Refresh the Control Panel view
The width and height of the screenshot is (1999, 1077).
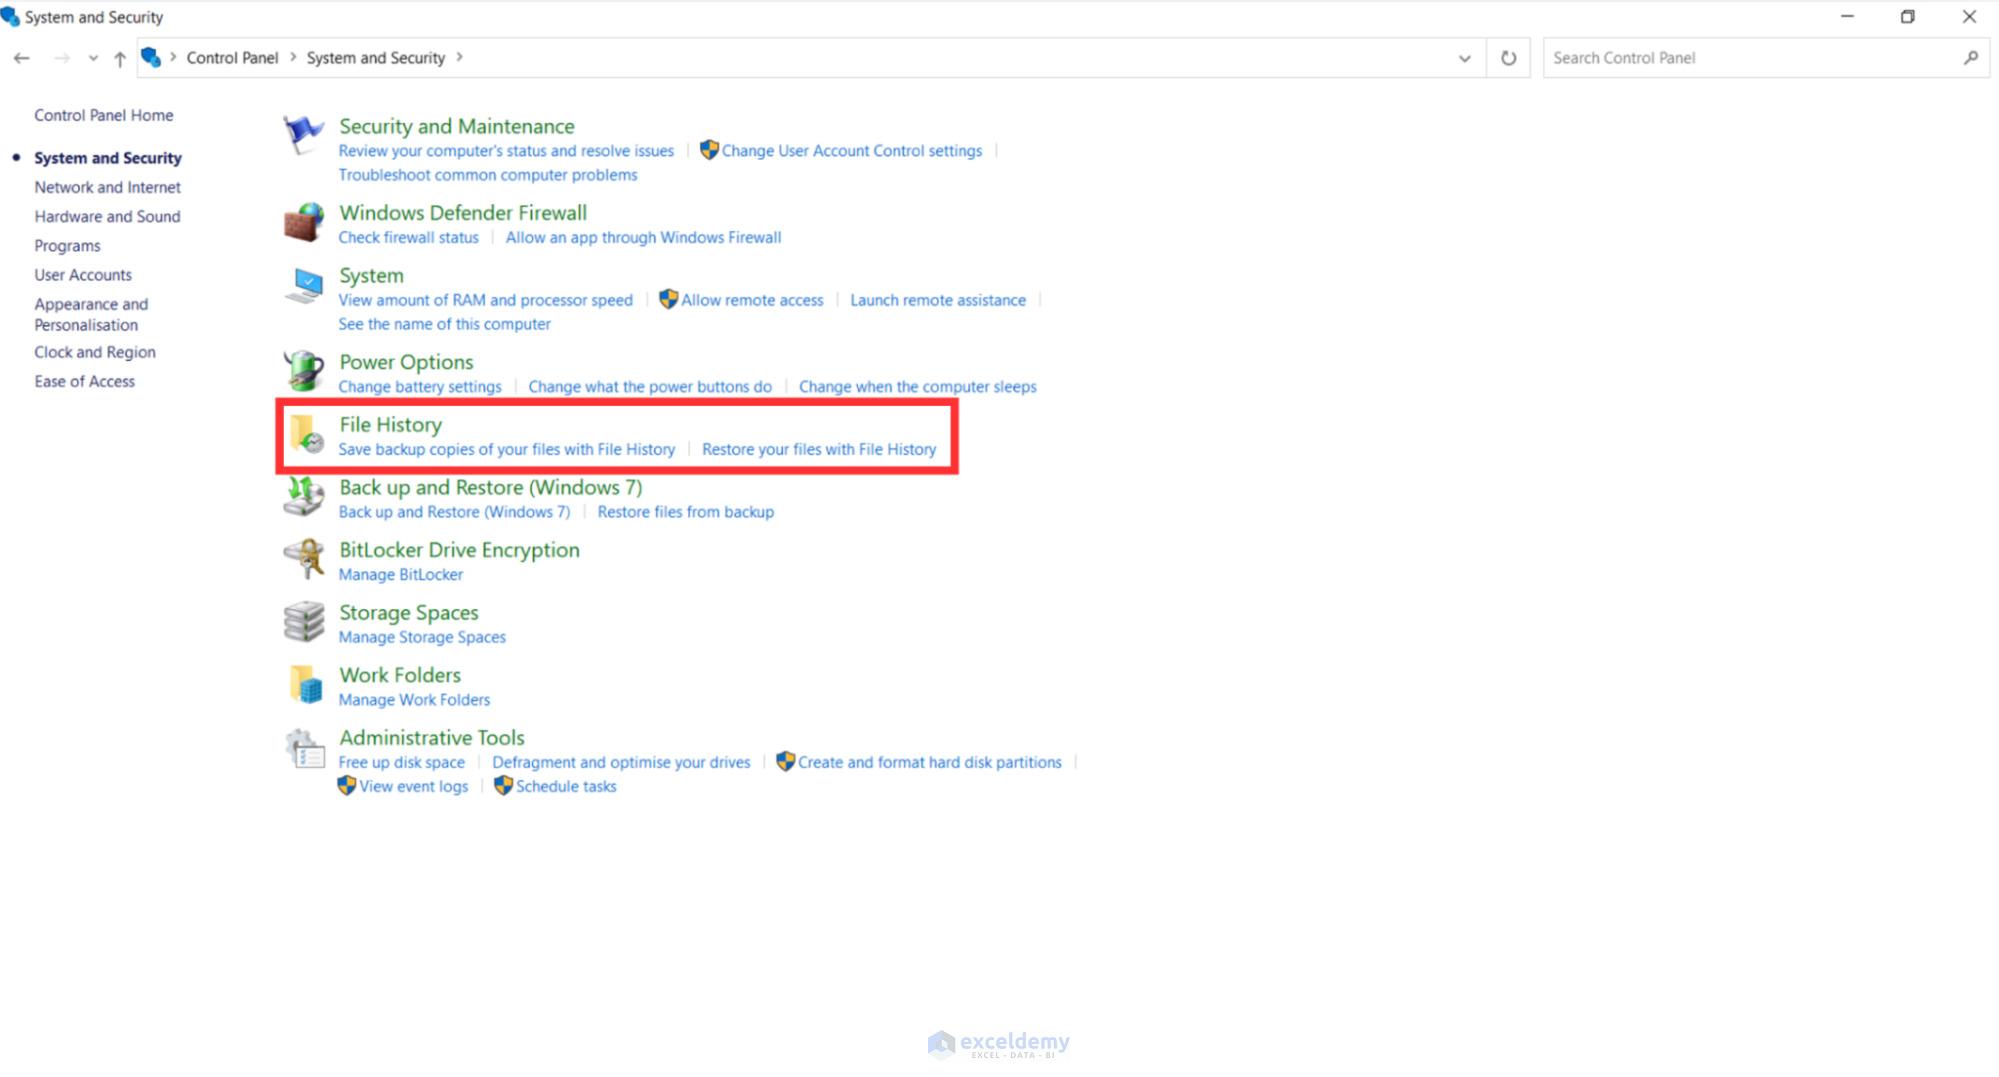[x=1508, y=58]
